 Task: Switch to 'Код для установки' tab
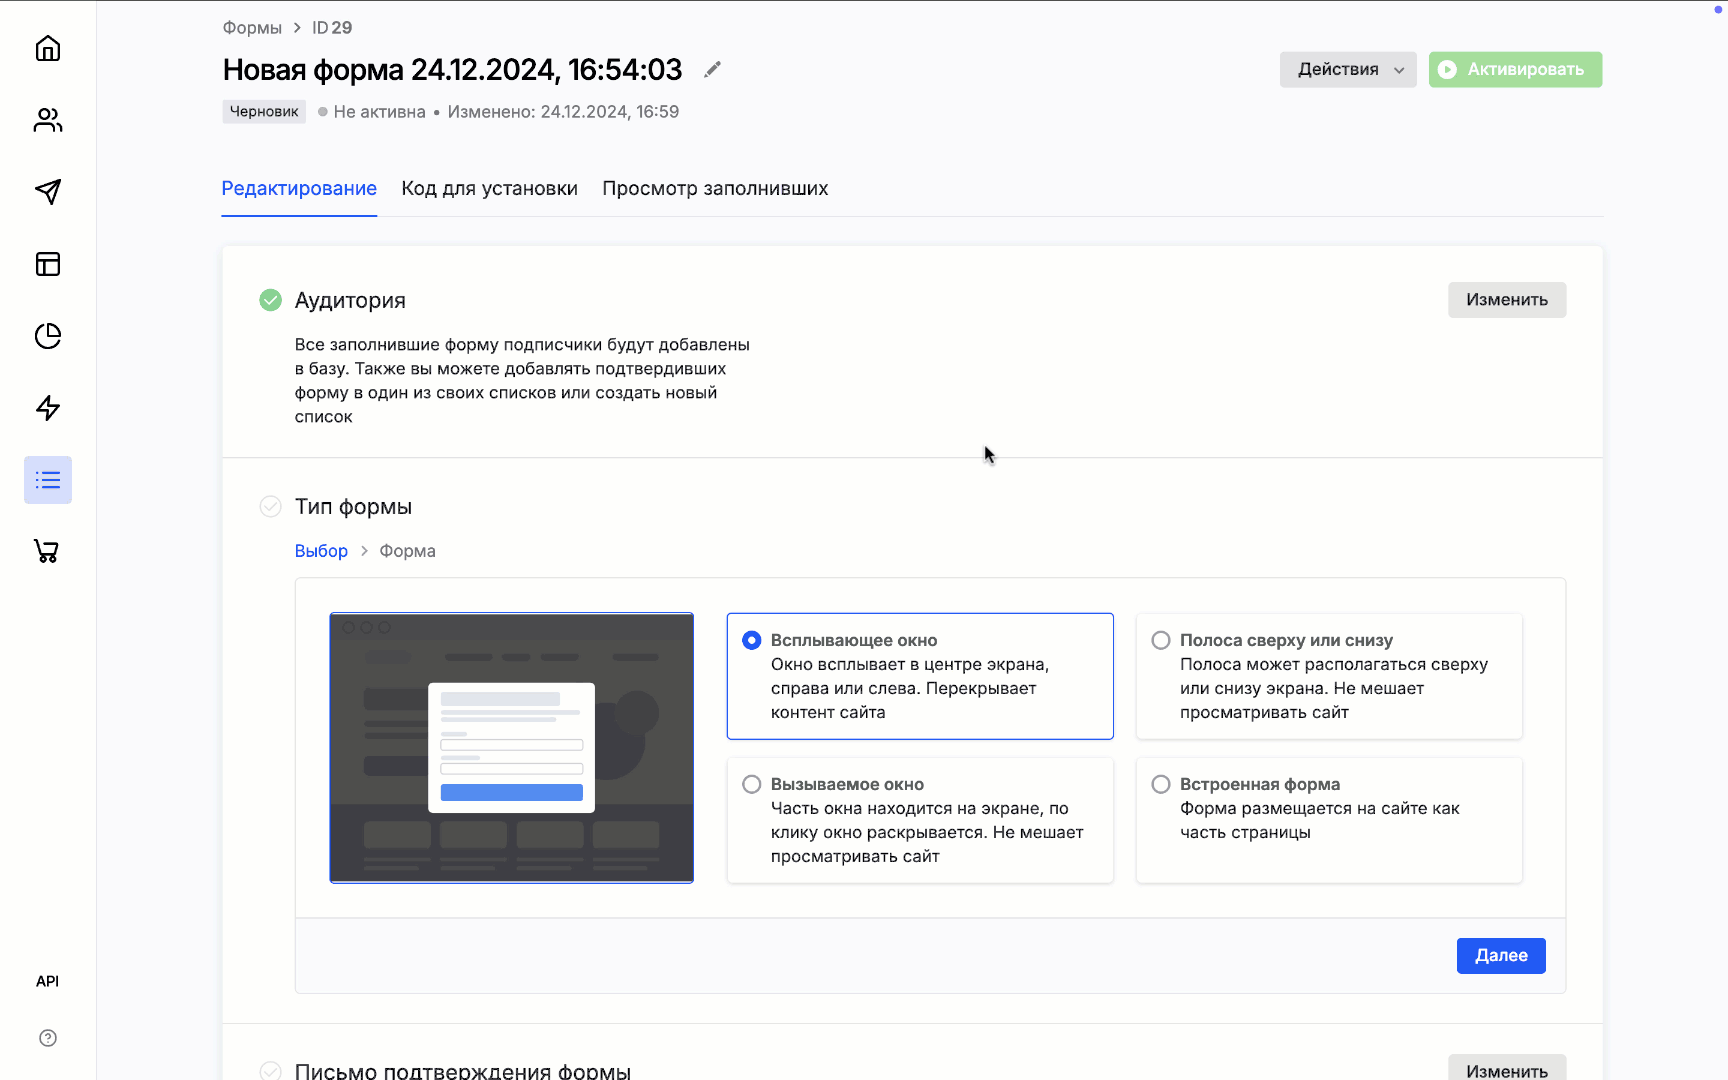click(x=489, y=188)
